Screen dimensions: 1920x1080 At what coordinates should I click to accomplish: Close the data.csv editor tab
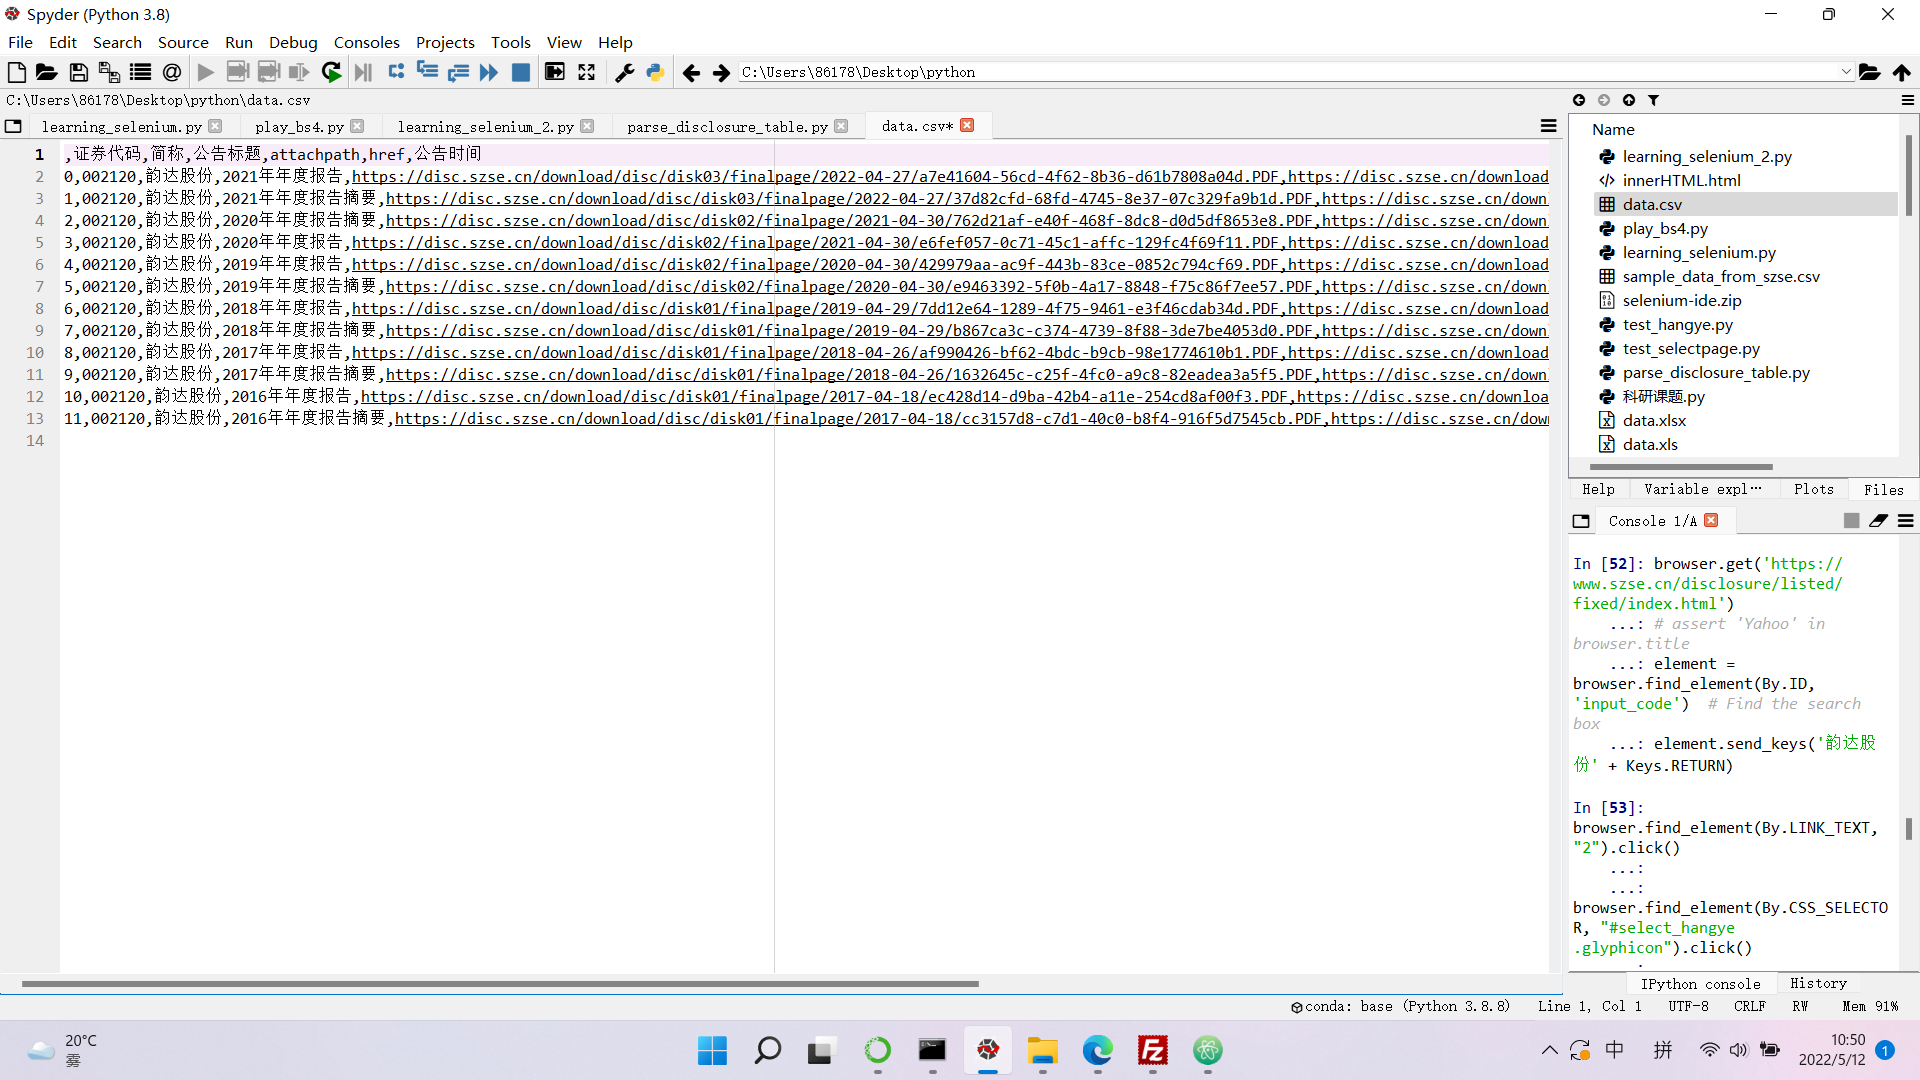[x=967, y=125]
